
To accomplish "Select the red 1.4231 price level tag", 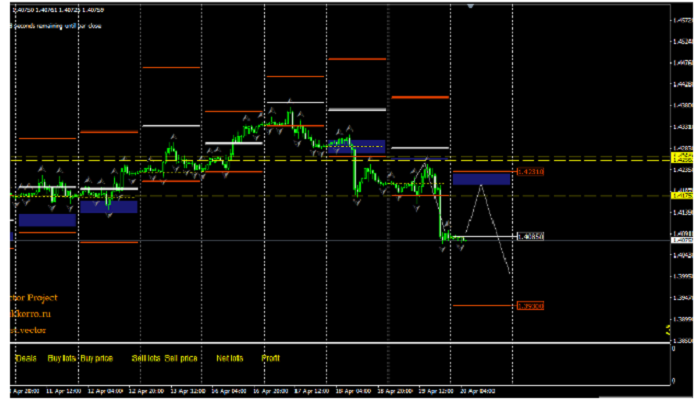I will coord(529,173).
